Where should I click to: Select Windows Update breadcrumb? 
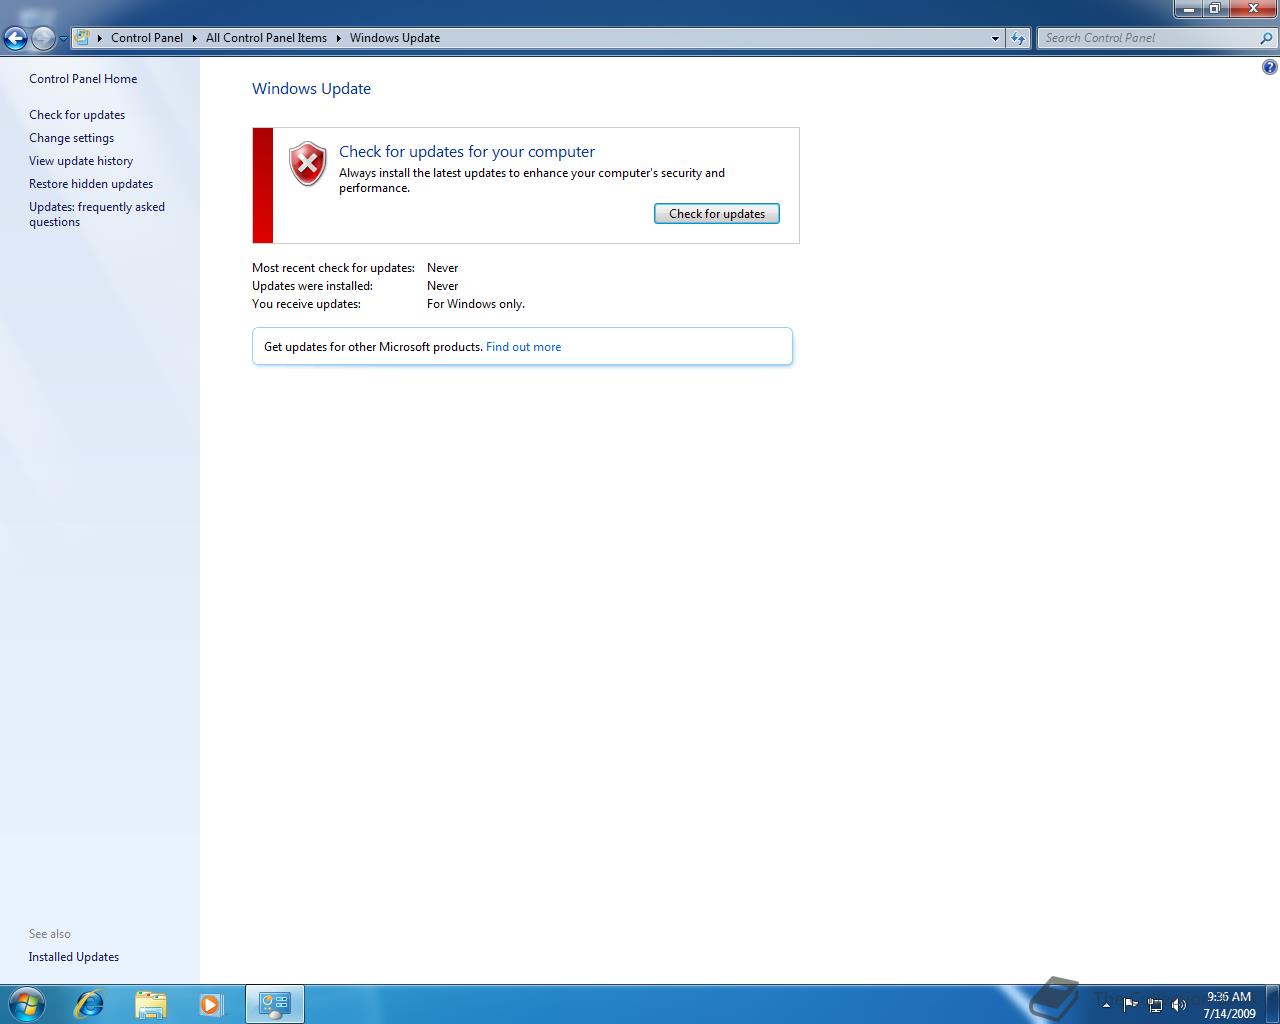[395, 38]
